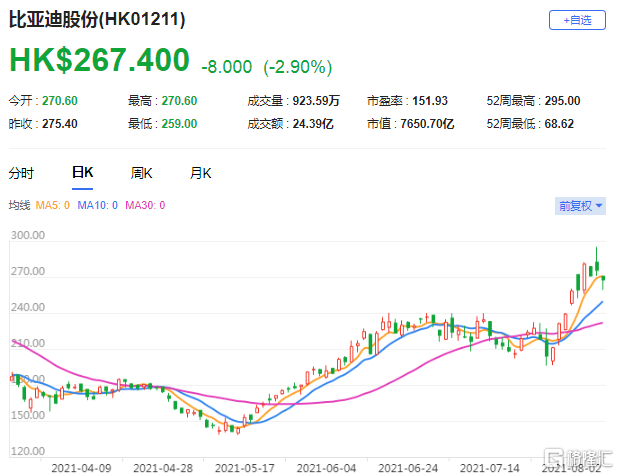This screenshot has width=619, height=475.
Task: Select the 日K chart tab
Action: pos(83,173)
